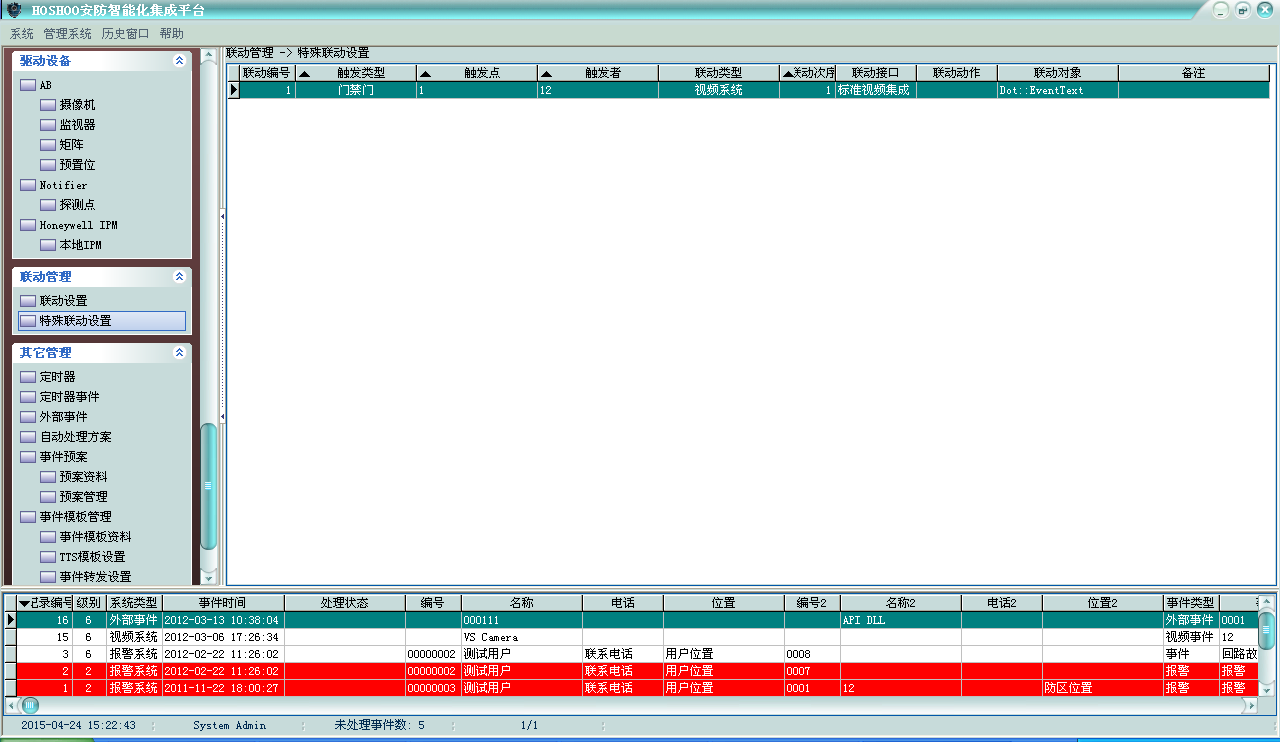1280x742 pixels.
Task: Click the 定时器 timer item icon
Action: pos(28,377)
